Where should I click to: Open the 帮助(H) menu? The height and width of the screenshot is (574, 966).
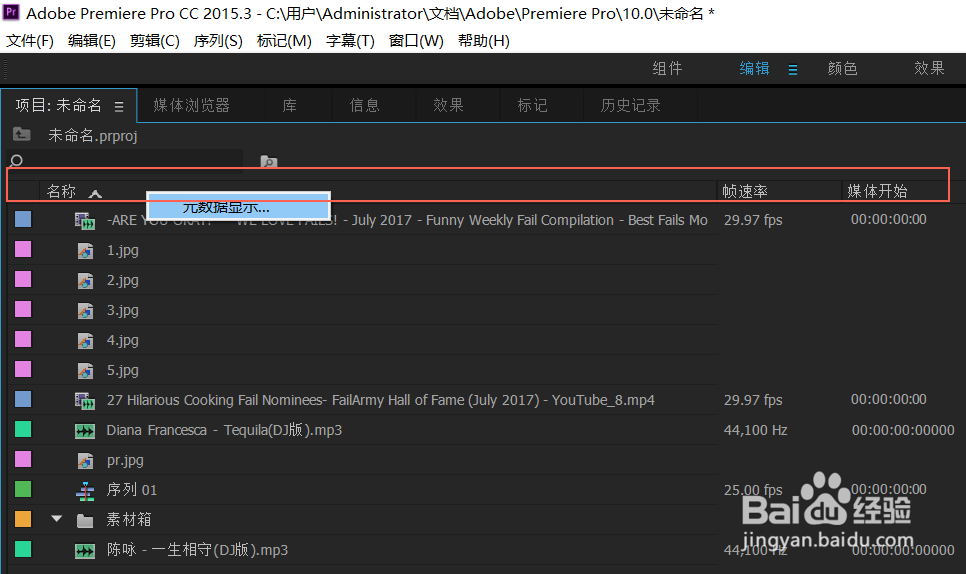[484, 41]
